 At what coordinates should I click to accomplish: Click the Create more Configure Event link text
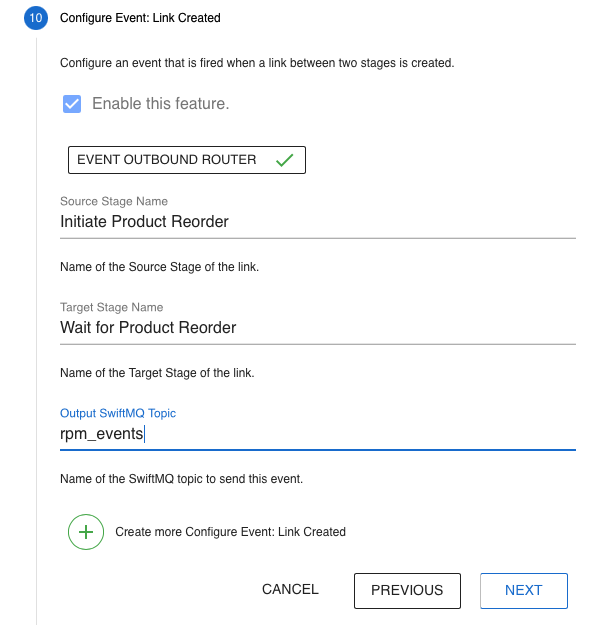coord(230,532)
